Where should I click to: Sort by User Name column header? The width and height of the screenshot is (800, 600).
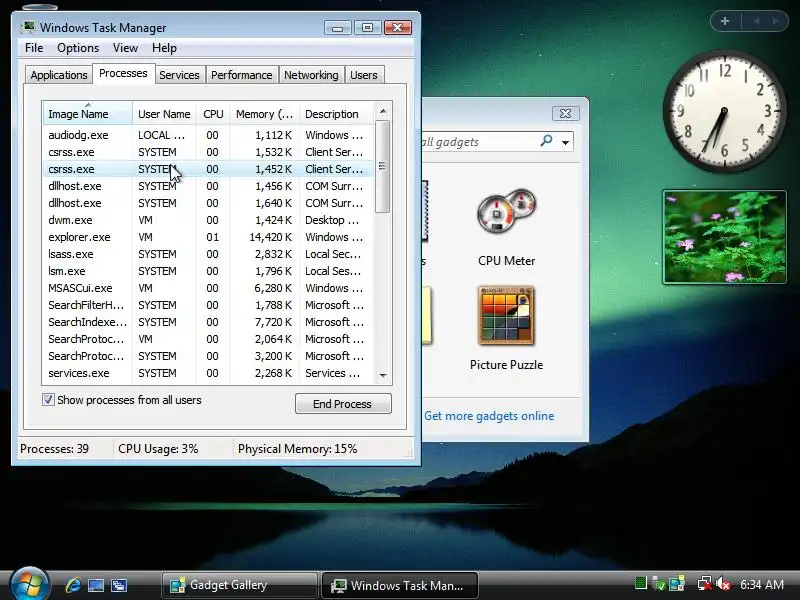[164, 114]
